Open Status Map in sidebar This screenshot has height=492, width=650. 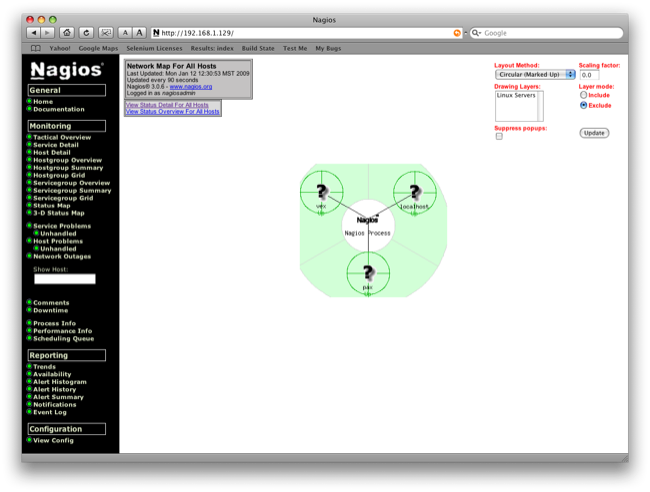[x=52, y=206]
